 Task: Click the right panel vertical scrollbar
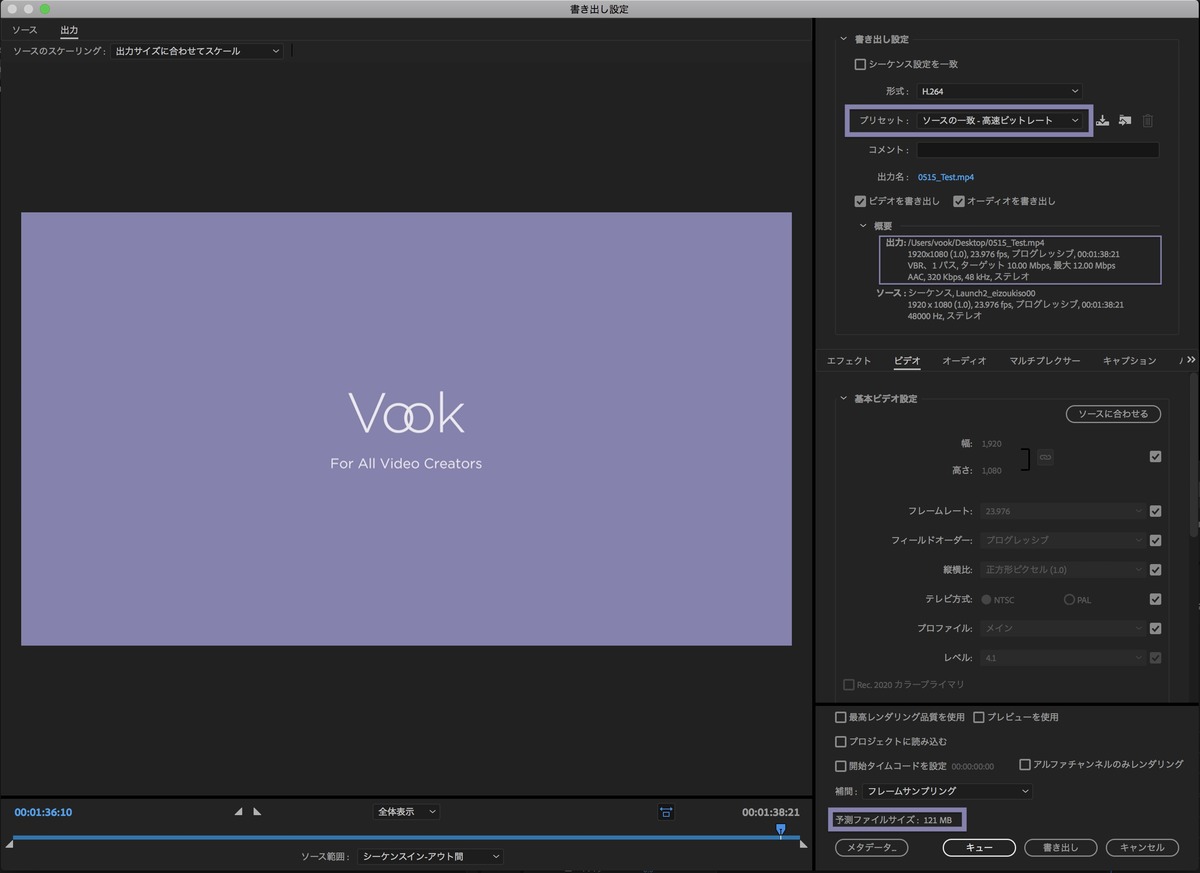(1194, 455)
